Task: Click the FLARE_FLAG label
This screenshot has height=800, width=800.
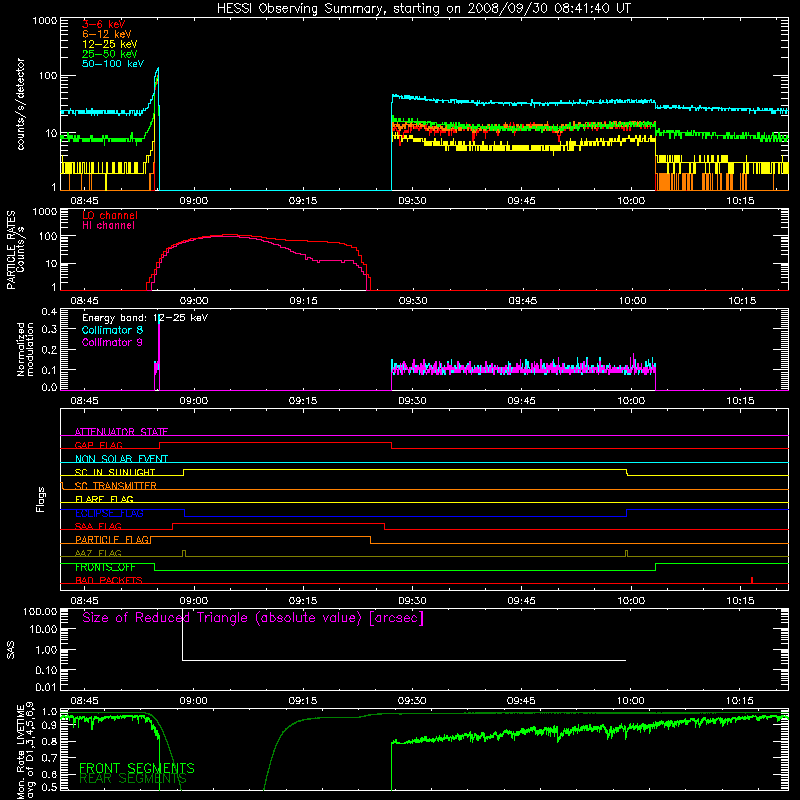Action: coord(104,499)
